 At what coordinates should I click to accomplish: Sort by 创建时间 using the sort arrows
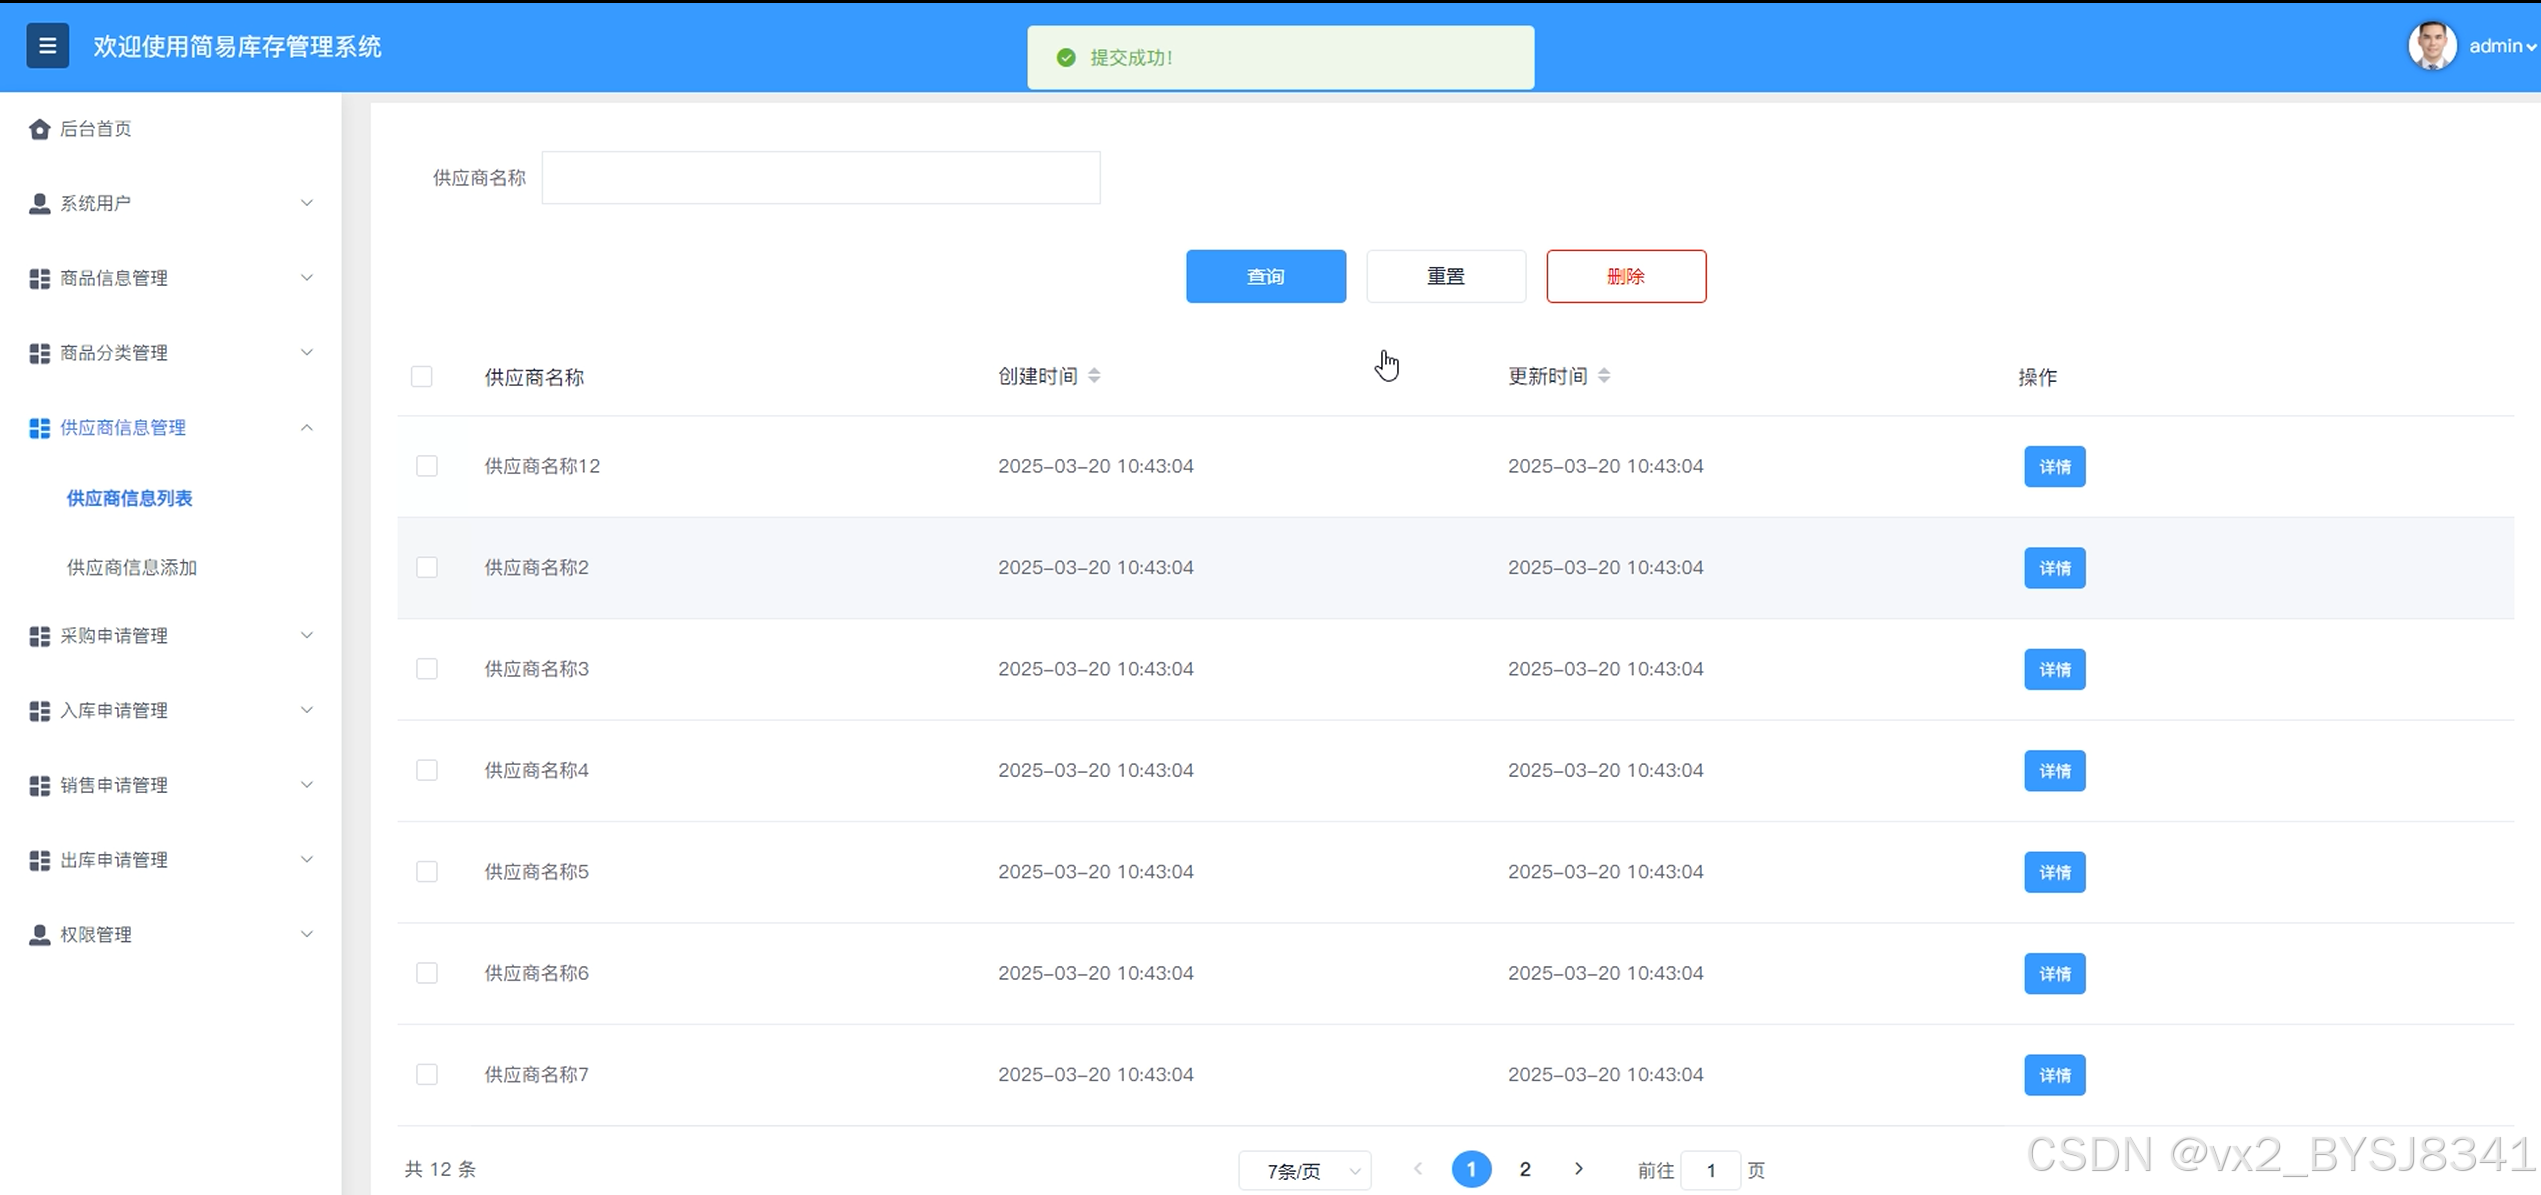(1094, 376)
